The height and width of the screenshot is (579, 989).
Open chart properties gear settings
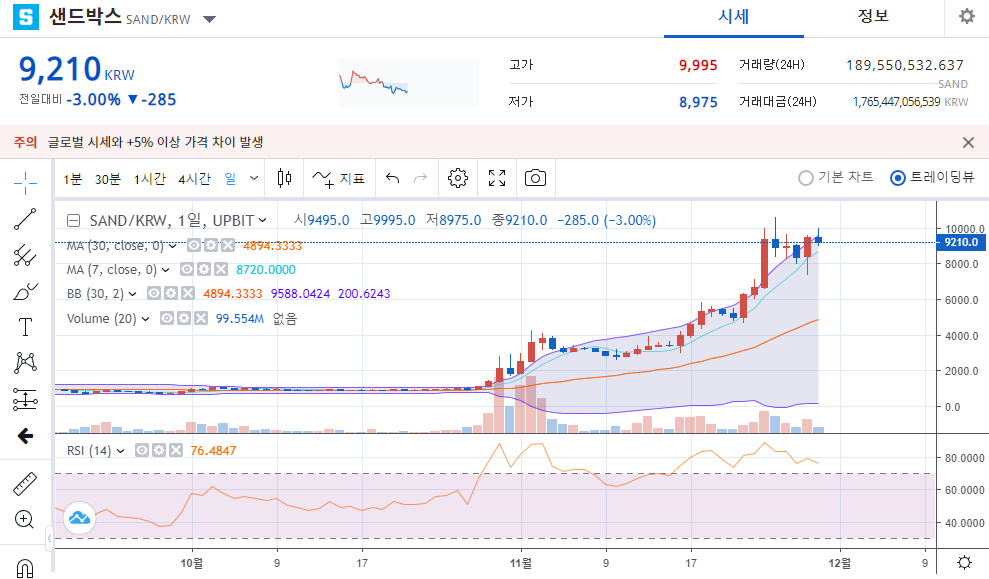(458, 178)
